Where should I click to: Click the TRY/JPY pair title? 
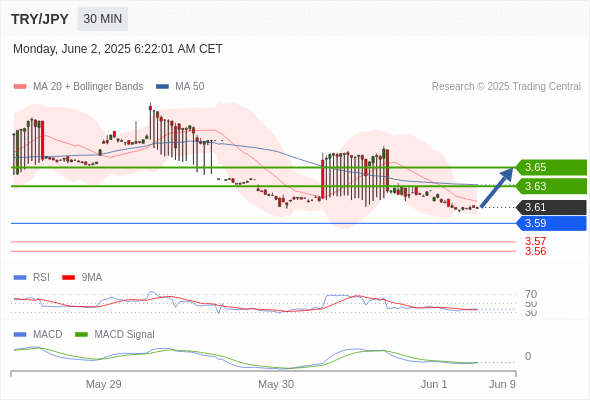pos(40,19)
